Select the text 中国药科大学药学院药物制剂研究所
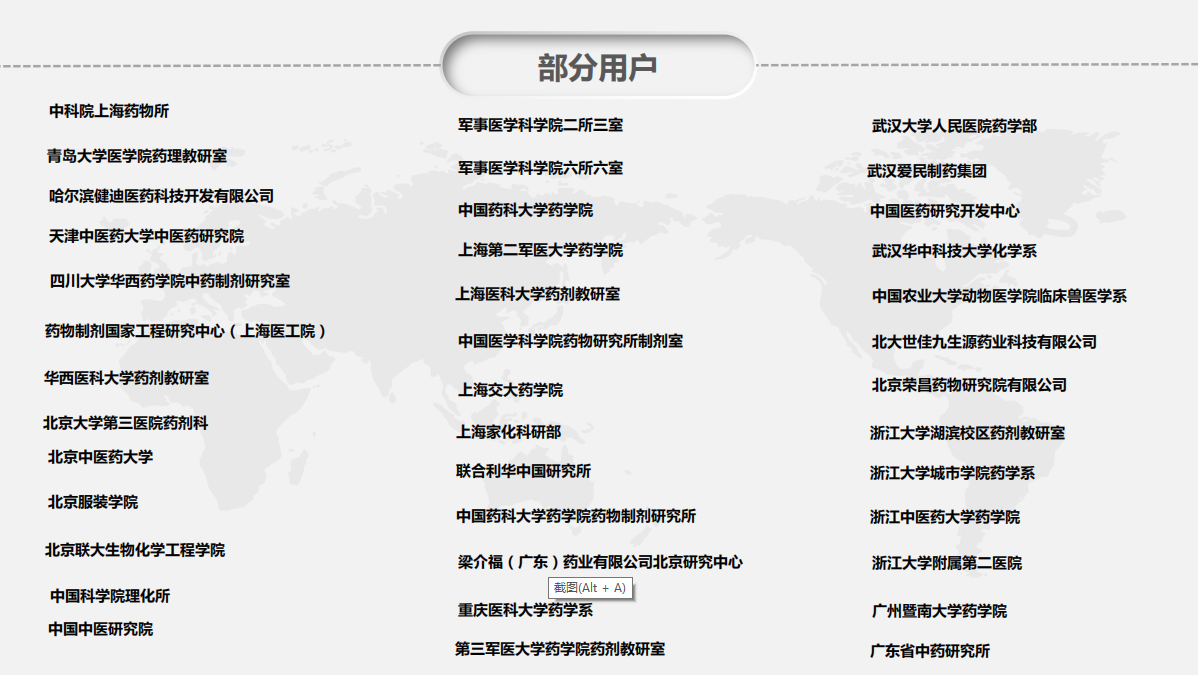Screen dimensions: 1198x677 coord(576,517)
